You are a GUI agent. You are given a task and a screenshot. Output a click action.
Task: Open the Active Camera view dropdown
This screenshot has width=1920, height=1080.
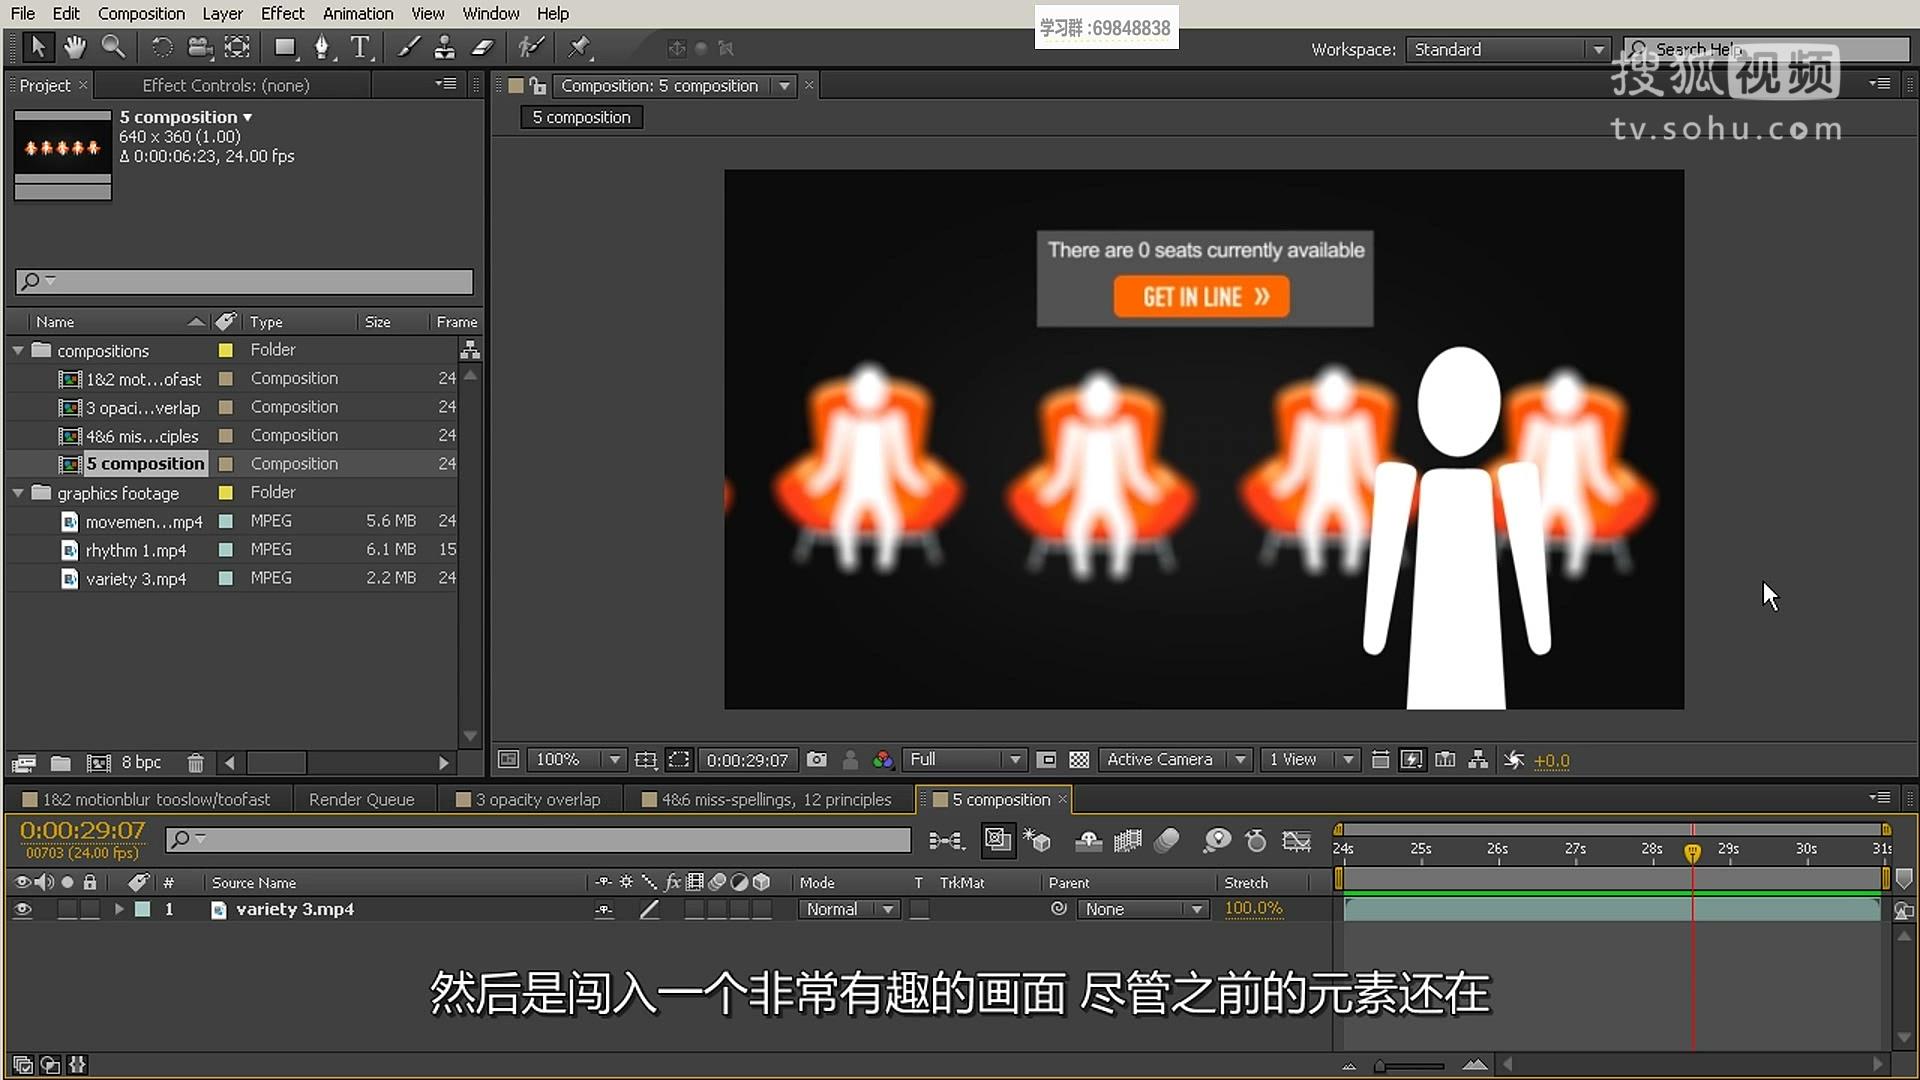1175,759
